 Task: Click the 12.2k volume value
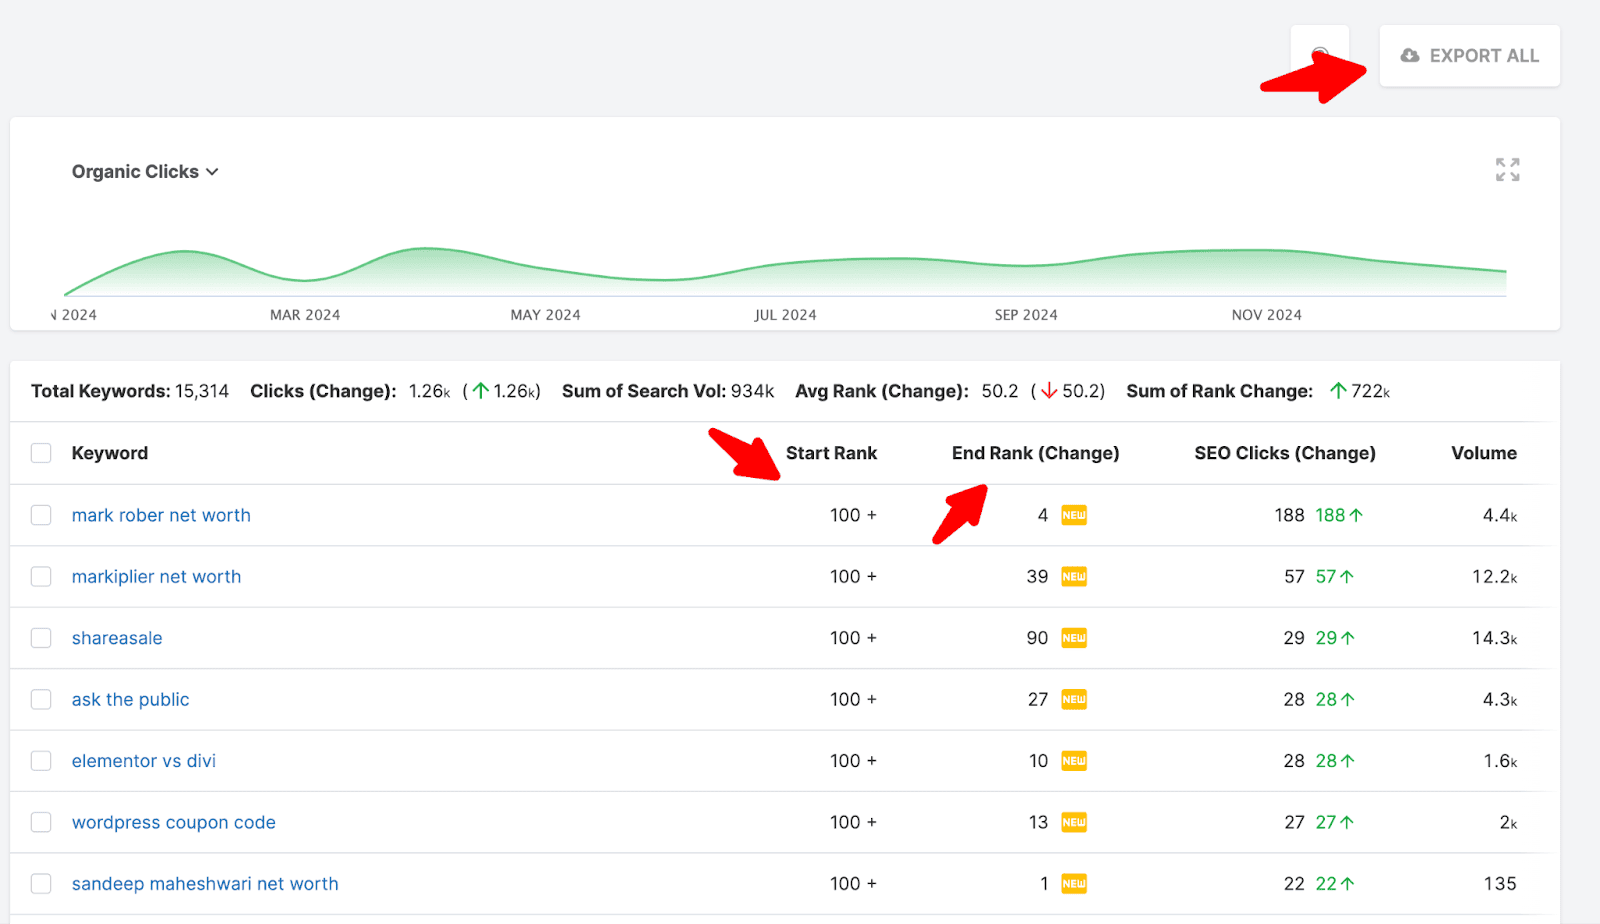tap(1495, 577)
